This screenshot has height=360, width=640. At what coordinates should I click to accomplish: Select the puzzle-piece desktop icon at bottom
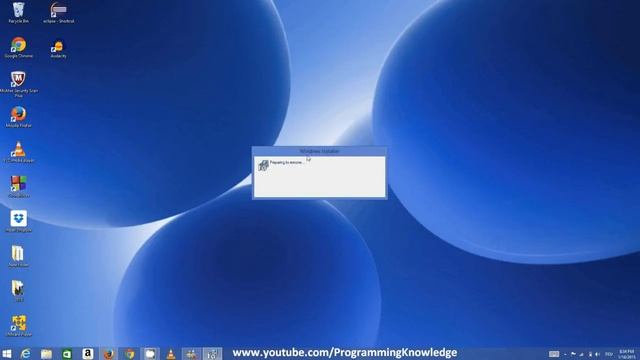click(18, 326)
